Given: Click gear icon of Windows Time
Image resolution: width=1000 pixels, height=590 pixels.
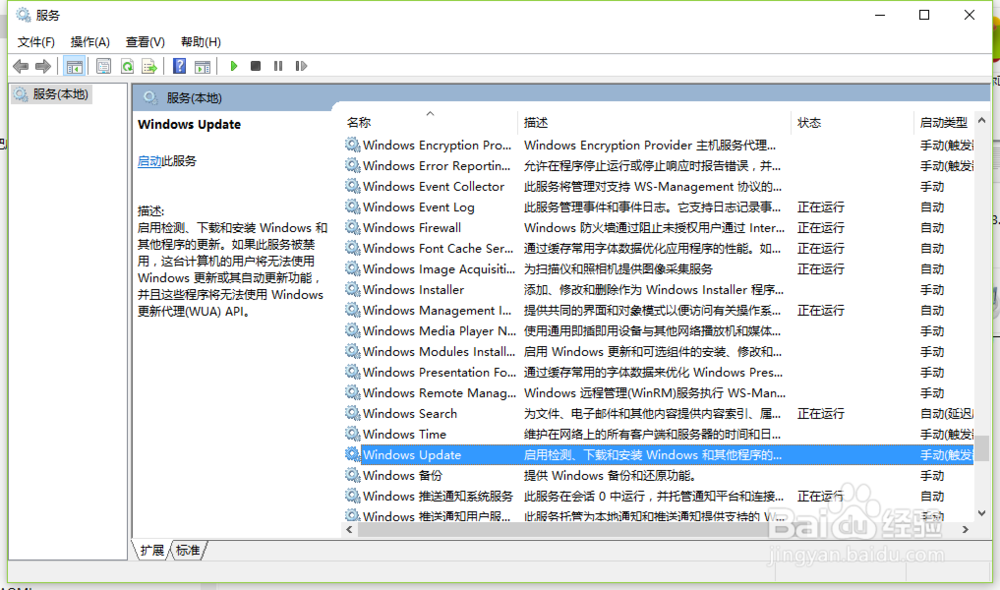Looking at the screenshot, I should click(x=352, y=434).
